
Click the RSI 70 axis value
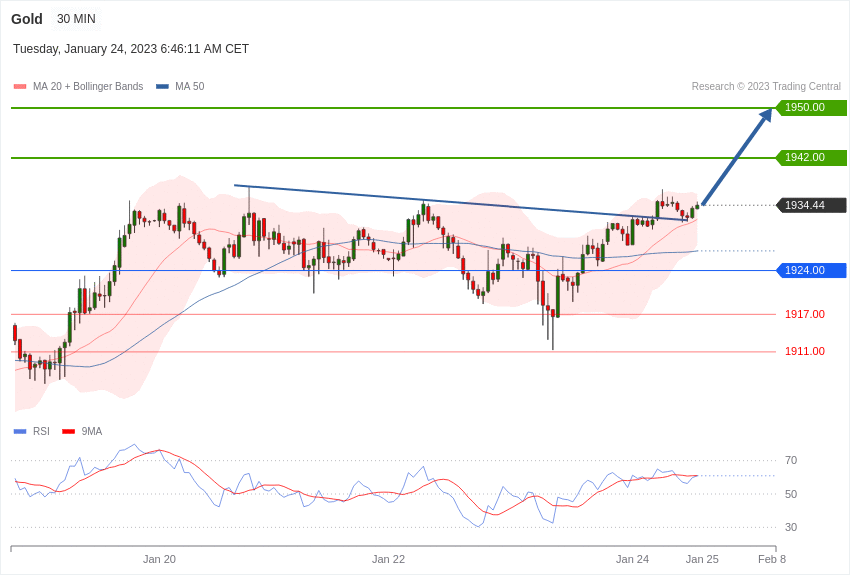coord(791,461)
